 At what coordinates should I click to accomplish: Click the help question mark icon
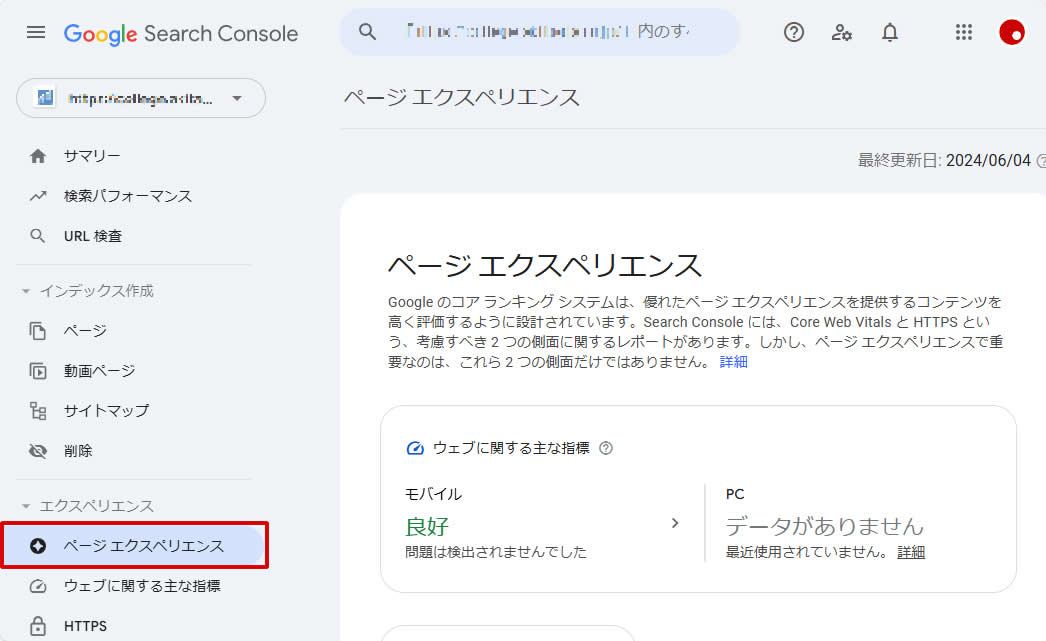pos(794,32)
